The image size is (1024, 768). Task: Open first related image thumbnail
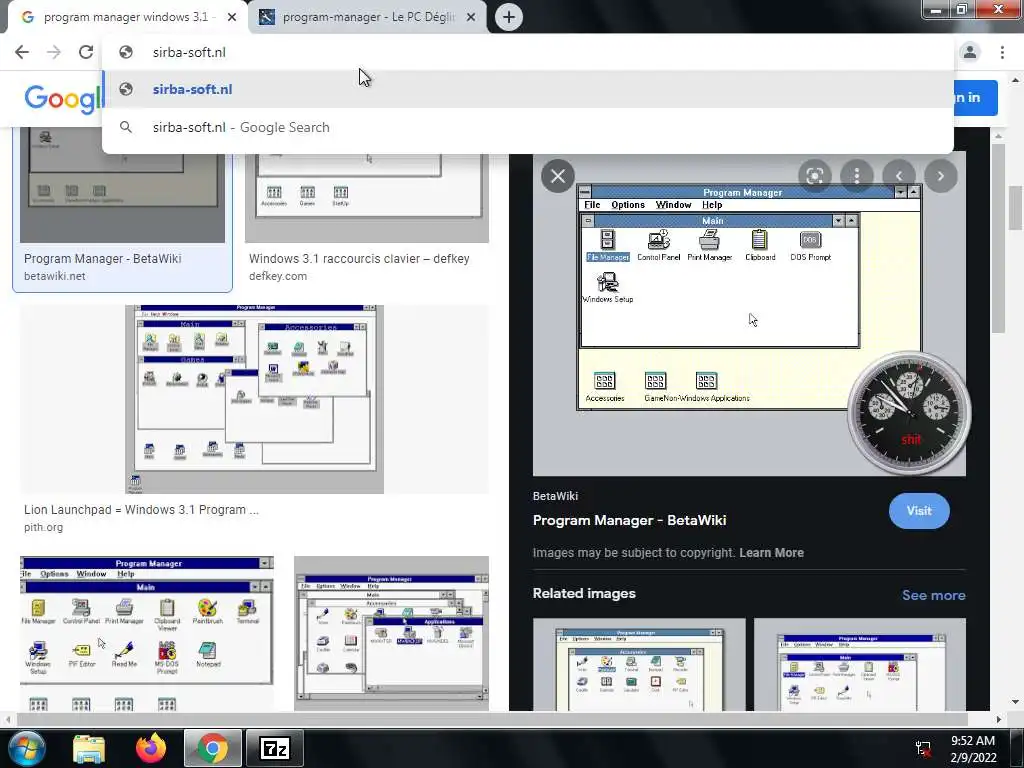click(x=639, y=665)
